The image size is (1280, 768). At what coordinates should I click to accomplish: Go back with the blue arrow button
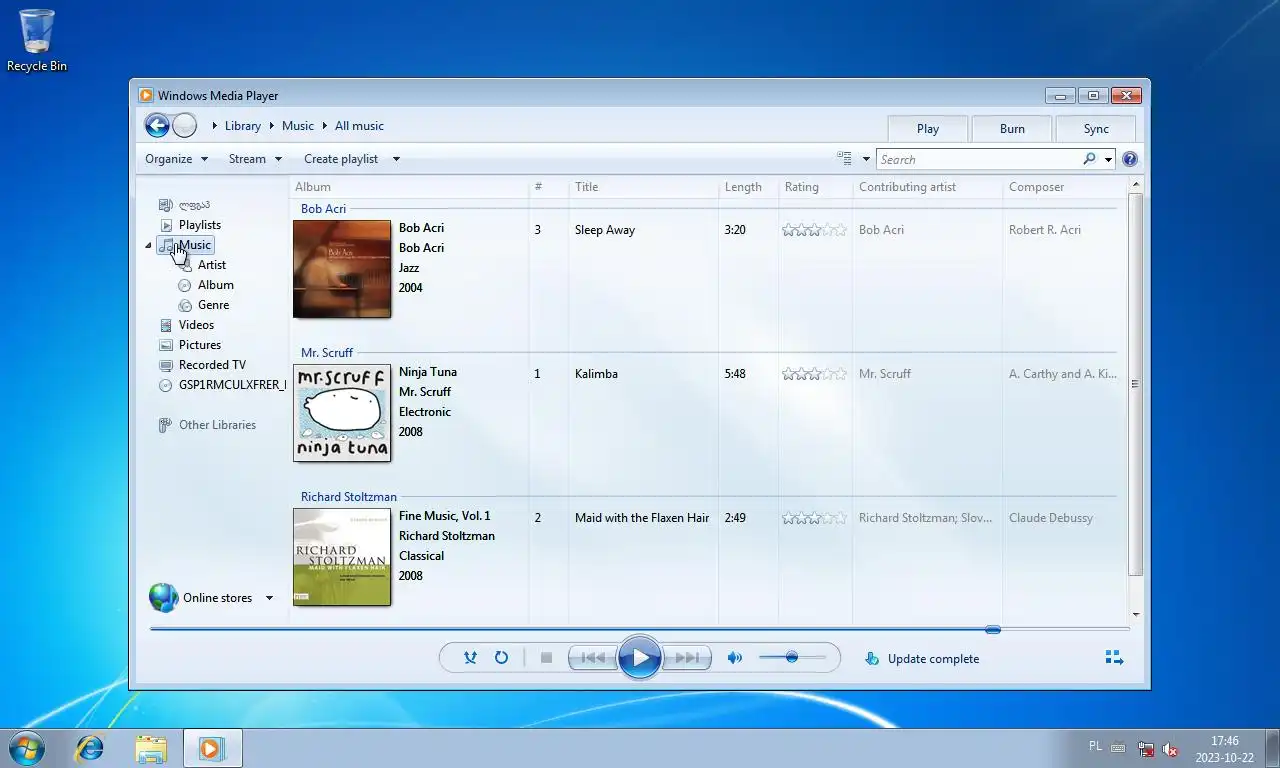pos(157,125)
